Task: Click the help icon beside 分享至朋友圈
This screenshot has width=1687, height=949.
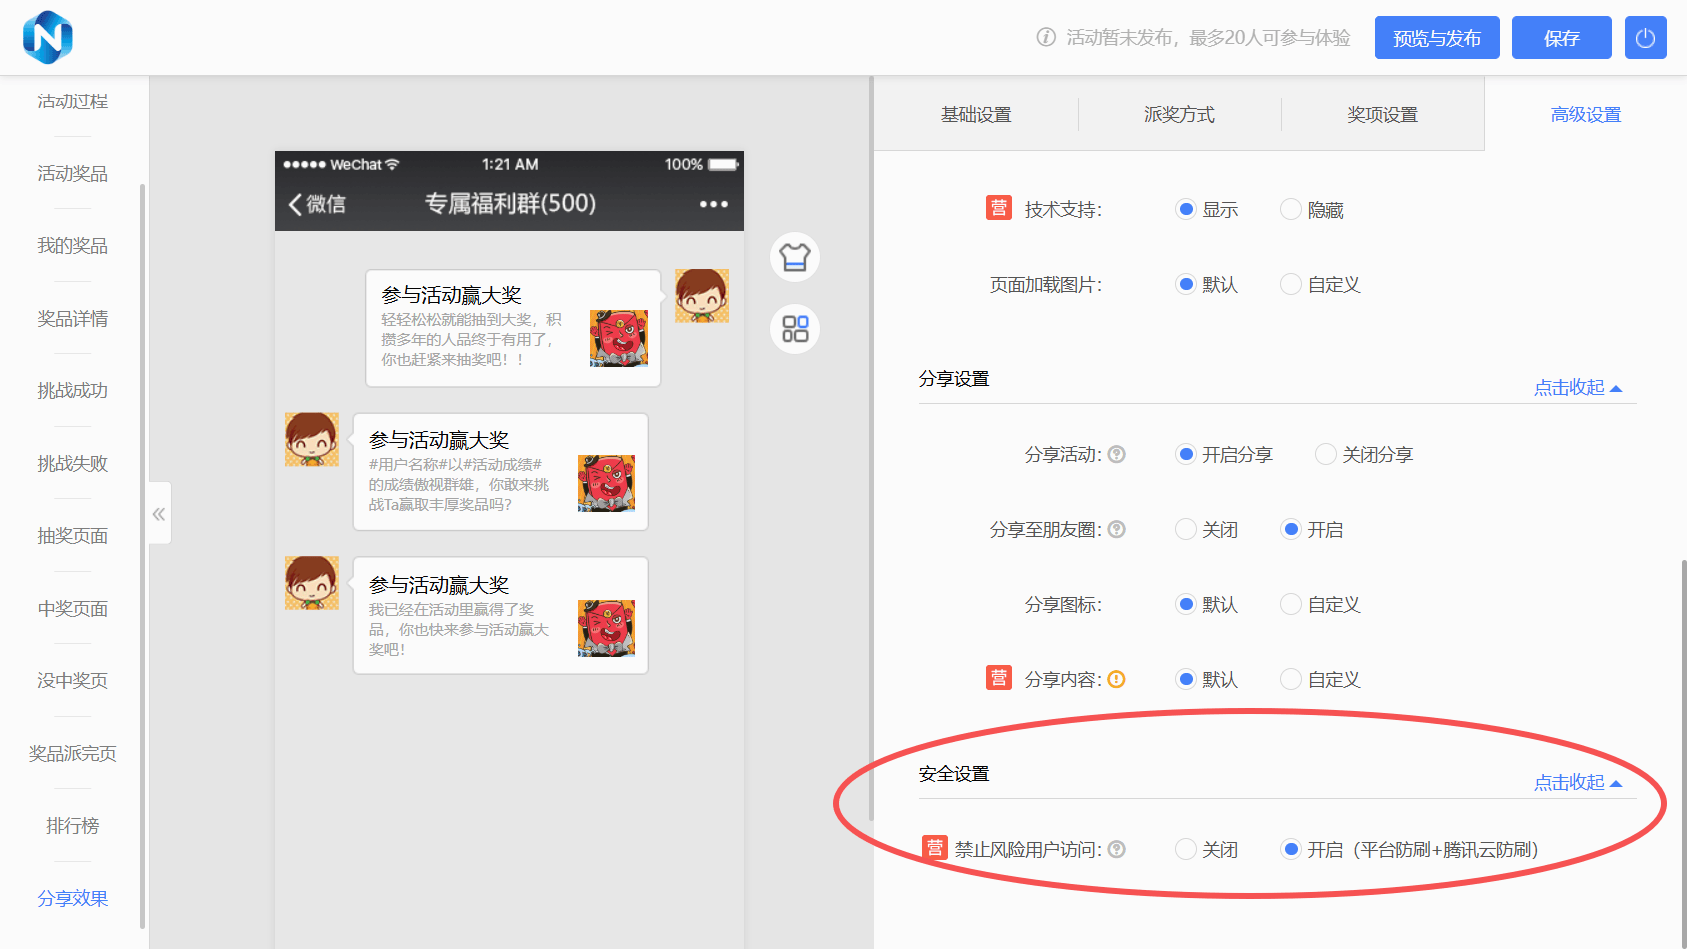Action: (x=1117, y=529)
